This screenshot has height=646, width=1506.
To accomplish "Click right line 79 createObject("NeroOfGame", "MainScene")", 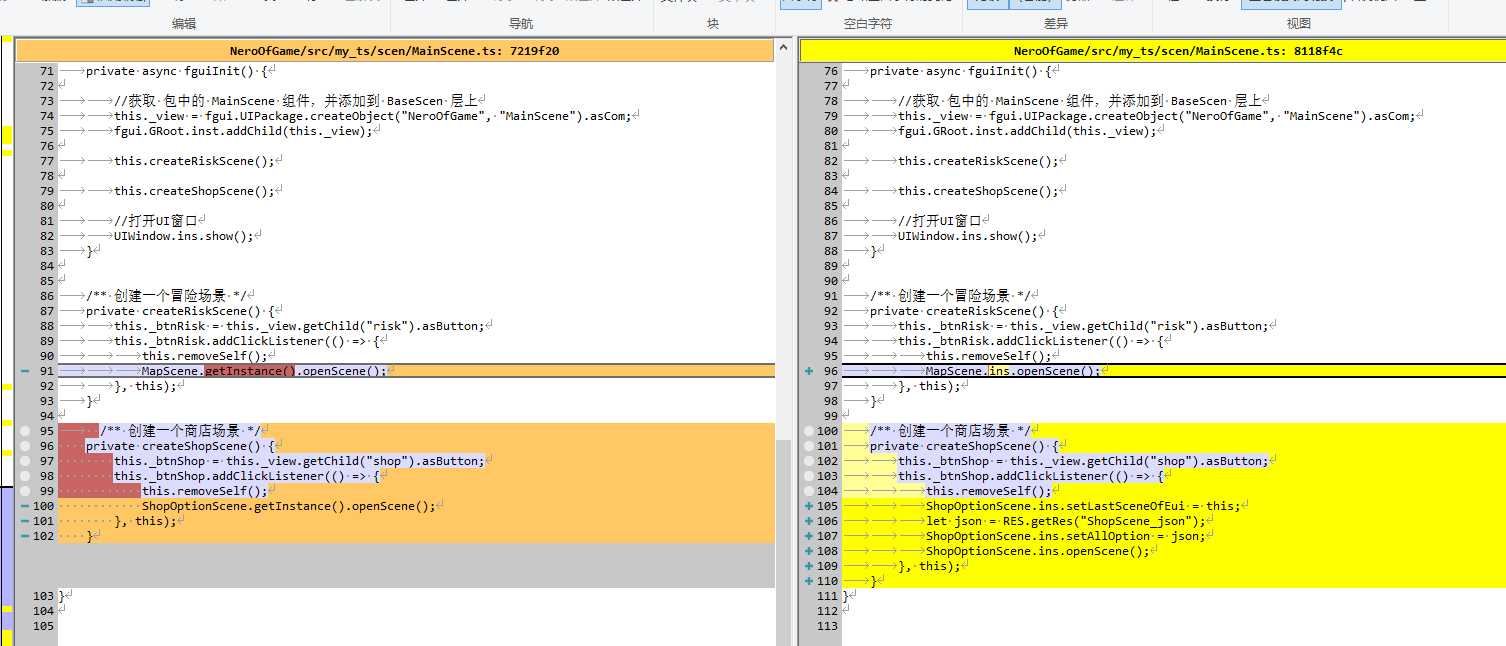I will tap(1157, 116).
